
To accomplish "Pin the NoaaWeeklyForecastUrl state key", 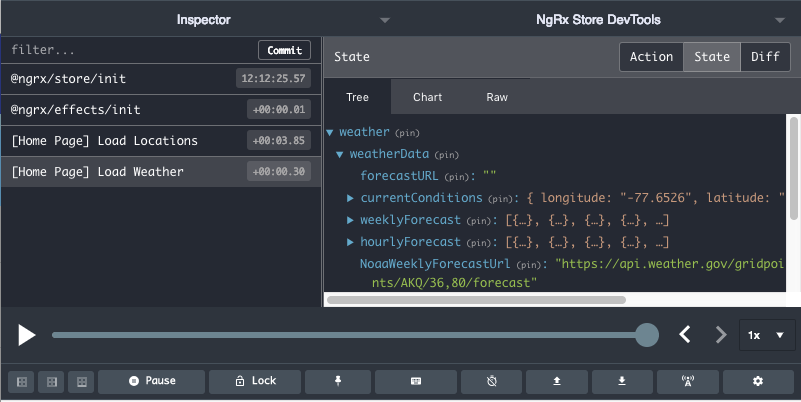I will pyautogui.click(x=529, y=265).
